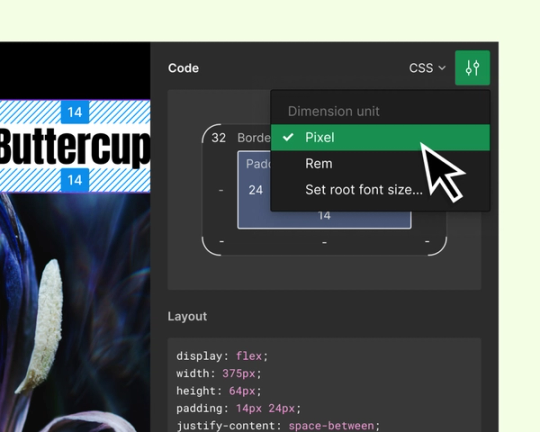
Task: Select the Buttercup title text
Action: (x=75, y=146)
